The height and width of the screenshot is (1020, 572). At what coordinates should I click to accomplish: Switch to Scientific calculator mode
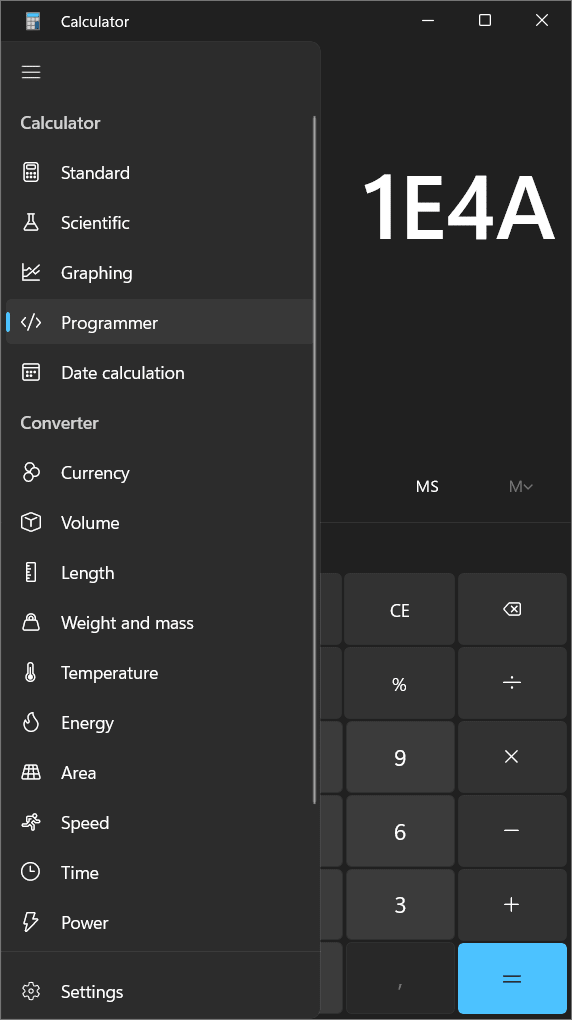(x=159, y=222)
